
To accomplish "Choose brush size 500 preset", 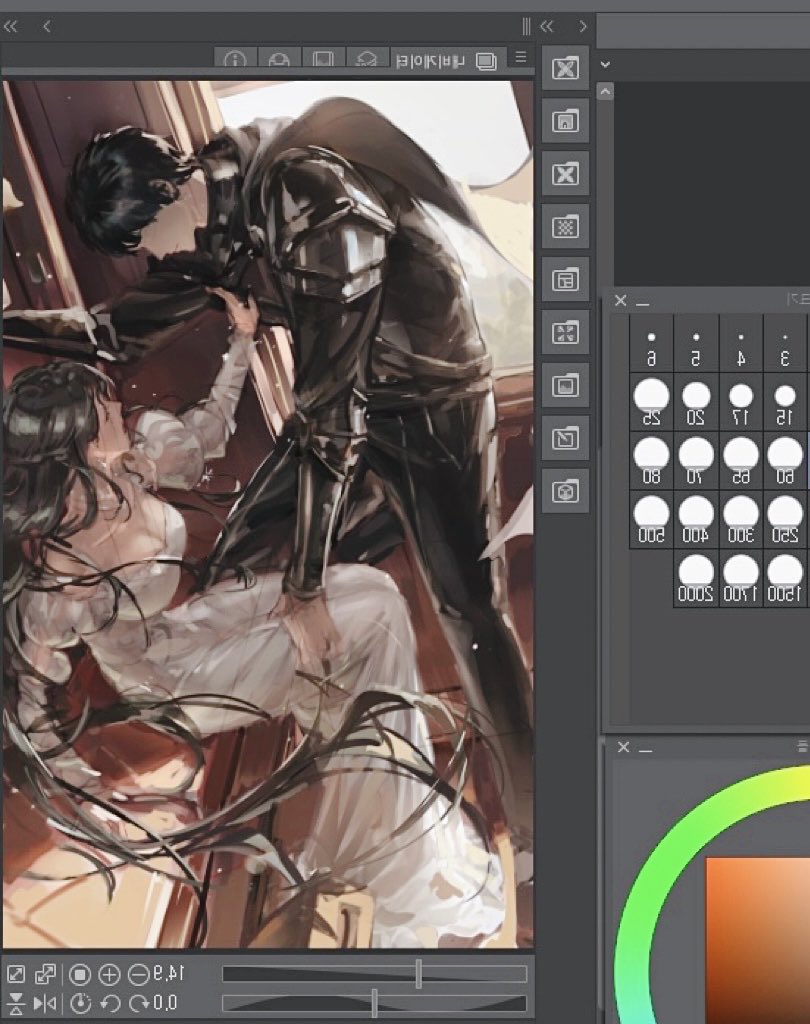I will pyautogui.click(x=651, y=520).
